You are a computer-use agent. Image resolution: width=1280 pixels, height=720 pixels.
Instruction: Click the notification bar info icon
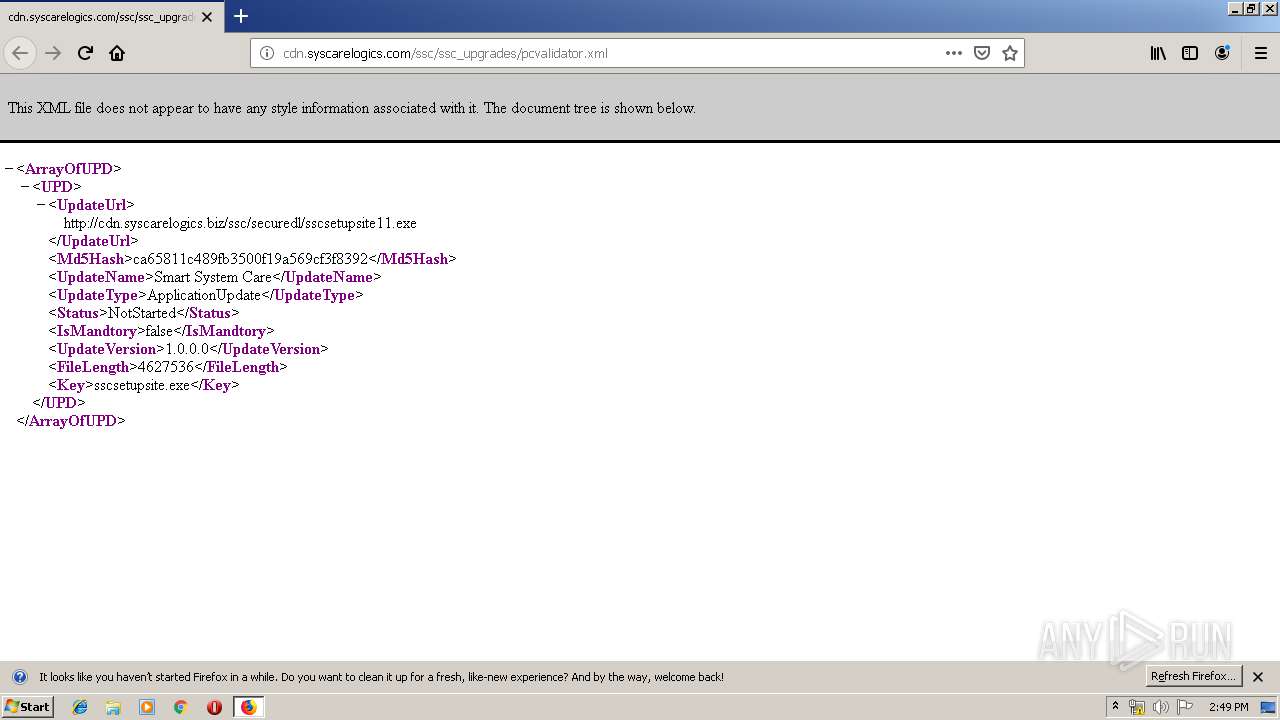[19, 677]
